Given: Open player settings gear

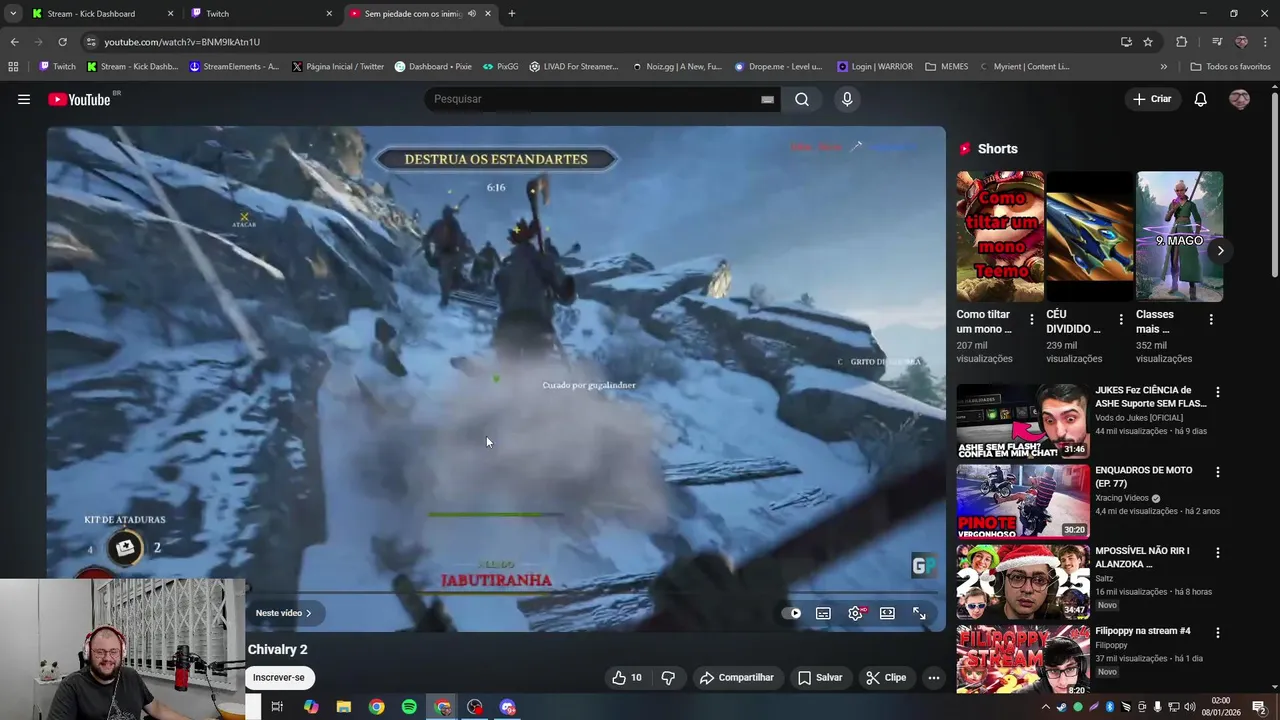Looking at the screenshot, I should coord(855,613).
